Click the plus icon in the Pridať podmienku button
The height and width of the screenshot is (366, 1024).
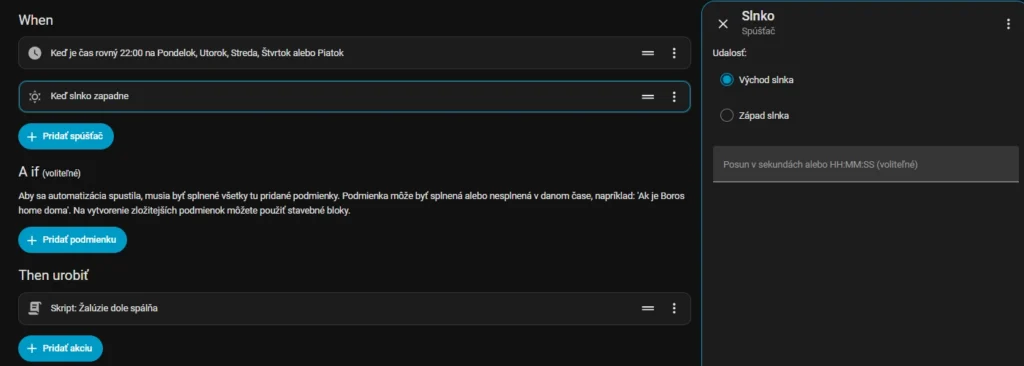32,241
